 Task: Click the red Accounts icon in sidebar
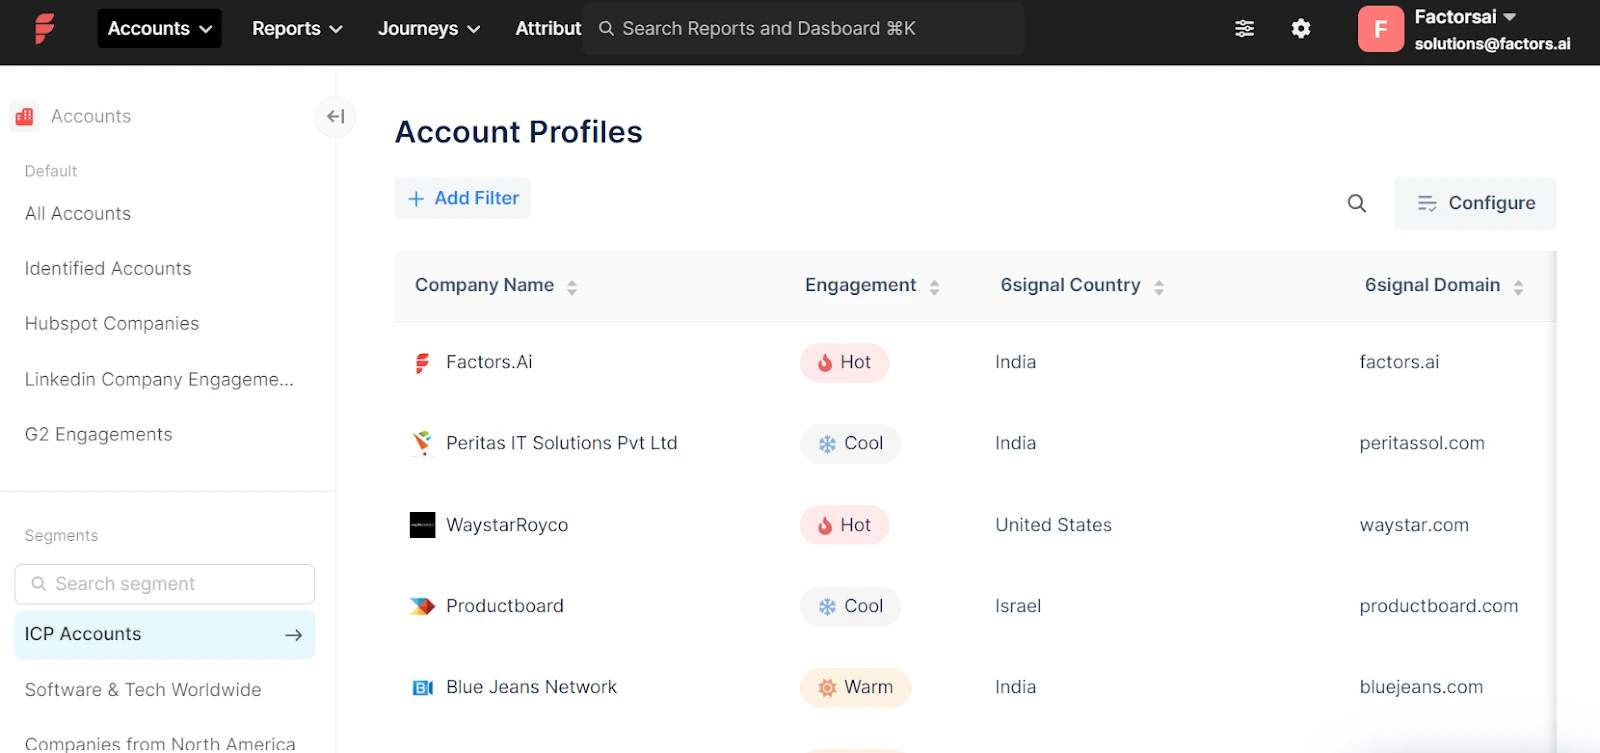(x=25, y=117)
